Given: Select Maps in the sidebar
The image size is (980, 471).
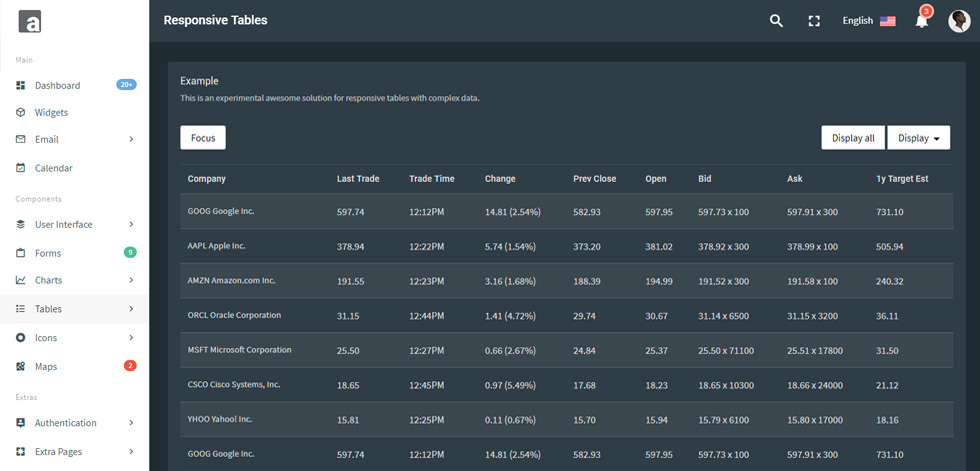Looking at the screenshot, I should [x=46, y=366].
